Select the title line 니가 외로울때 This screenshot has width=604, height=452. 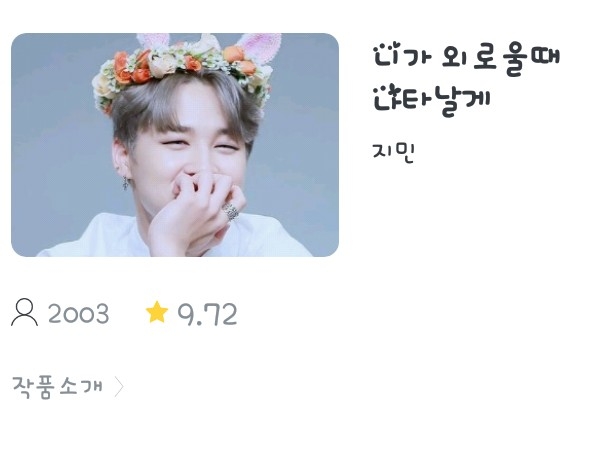point(467,59)
